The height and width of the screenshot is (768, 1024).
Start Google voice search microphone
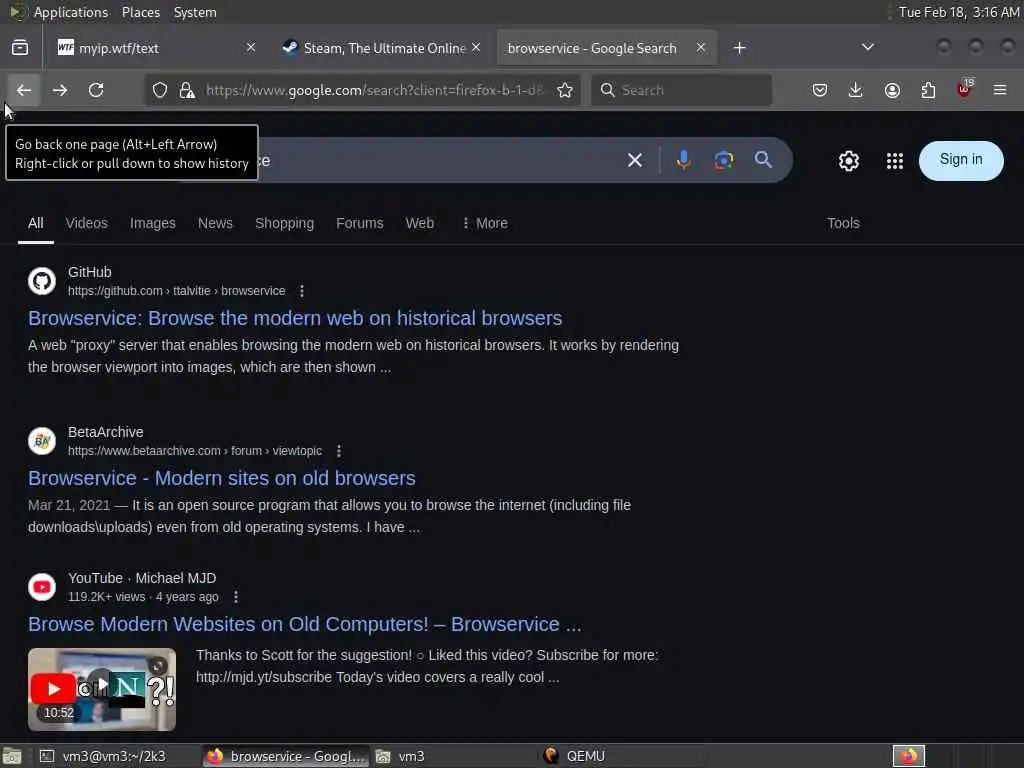click(x=684, y=160)
